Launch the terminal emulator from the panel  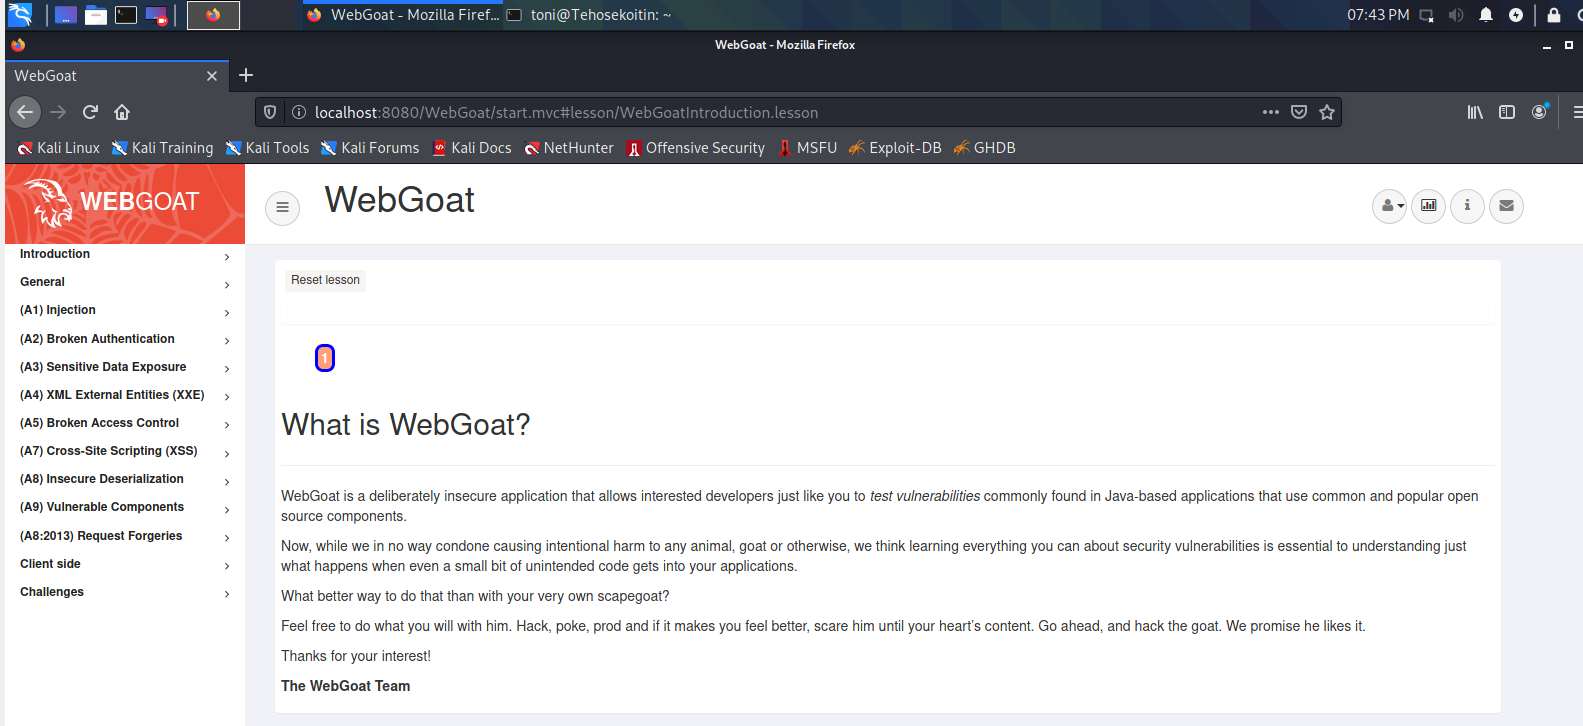[x=126, y=15]
